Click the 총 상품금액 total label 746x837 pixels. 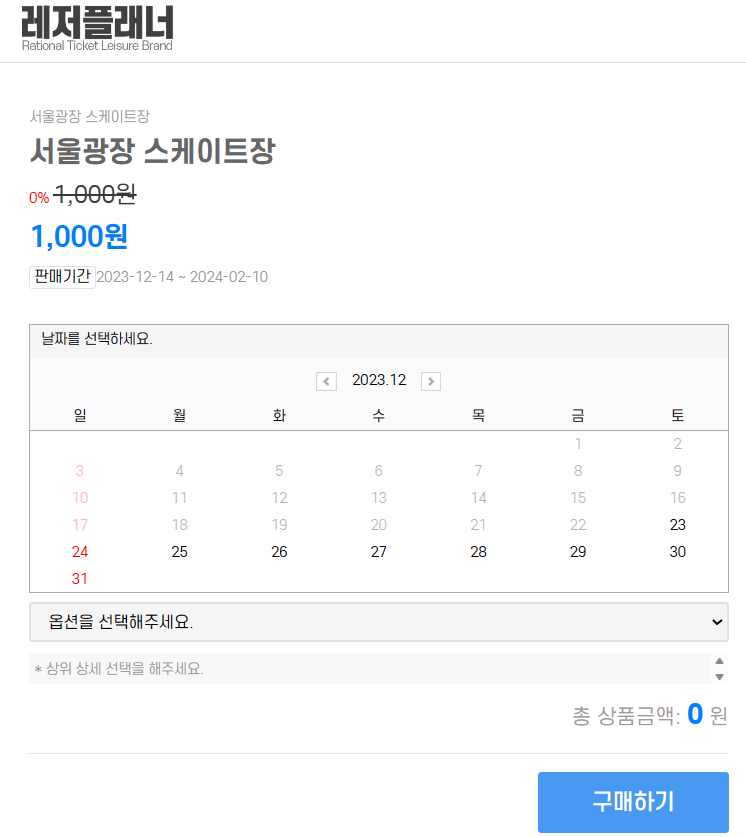click(x=626, y=716)
